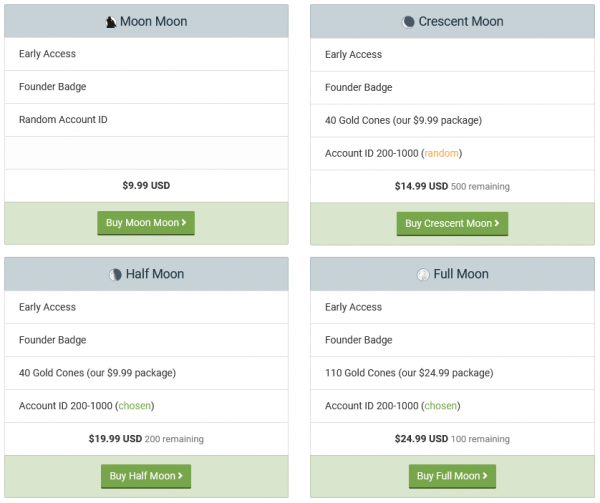Open the 'chosen' link in Half Moon card

135,406
